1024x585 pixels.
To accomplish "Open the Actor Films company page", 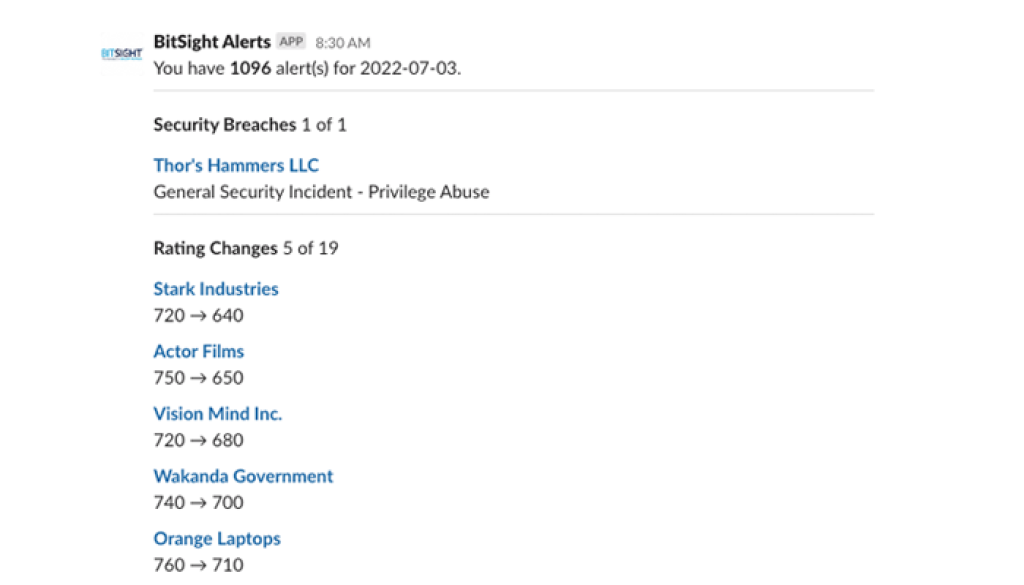I will (x=198, y=351).
